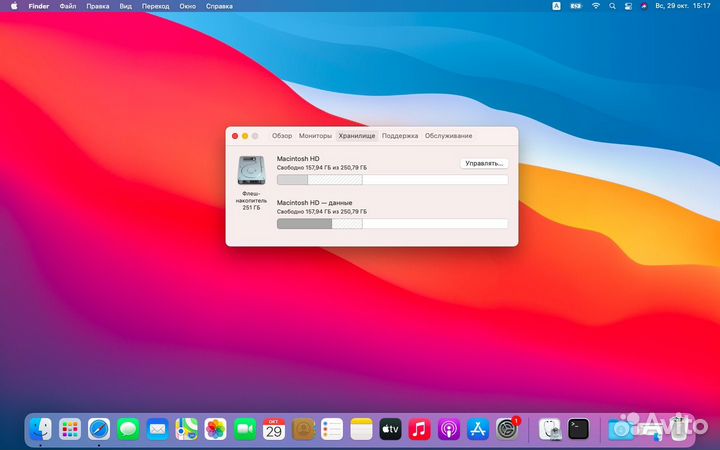Open the Окно menu

pos(187,6)
